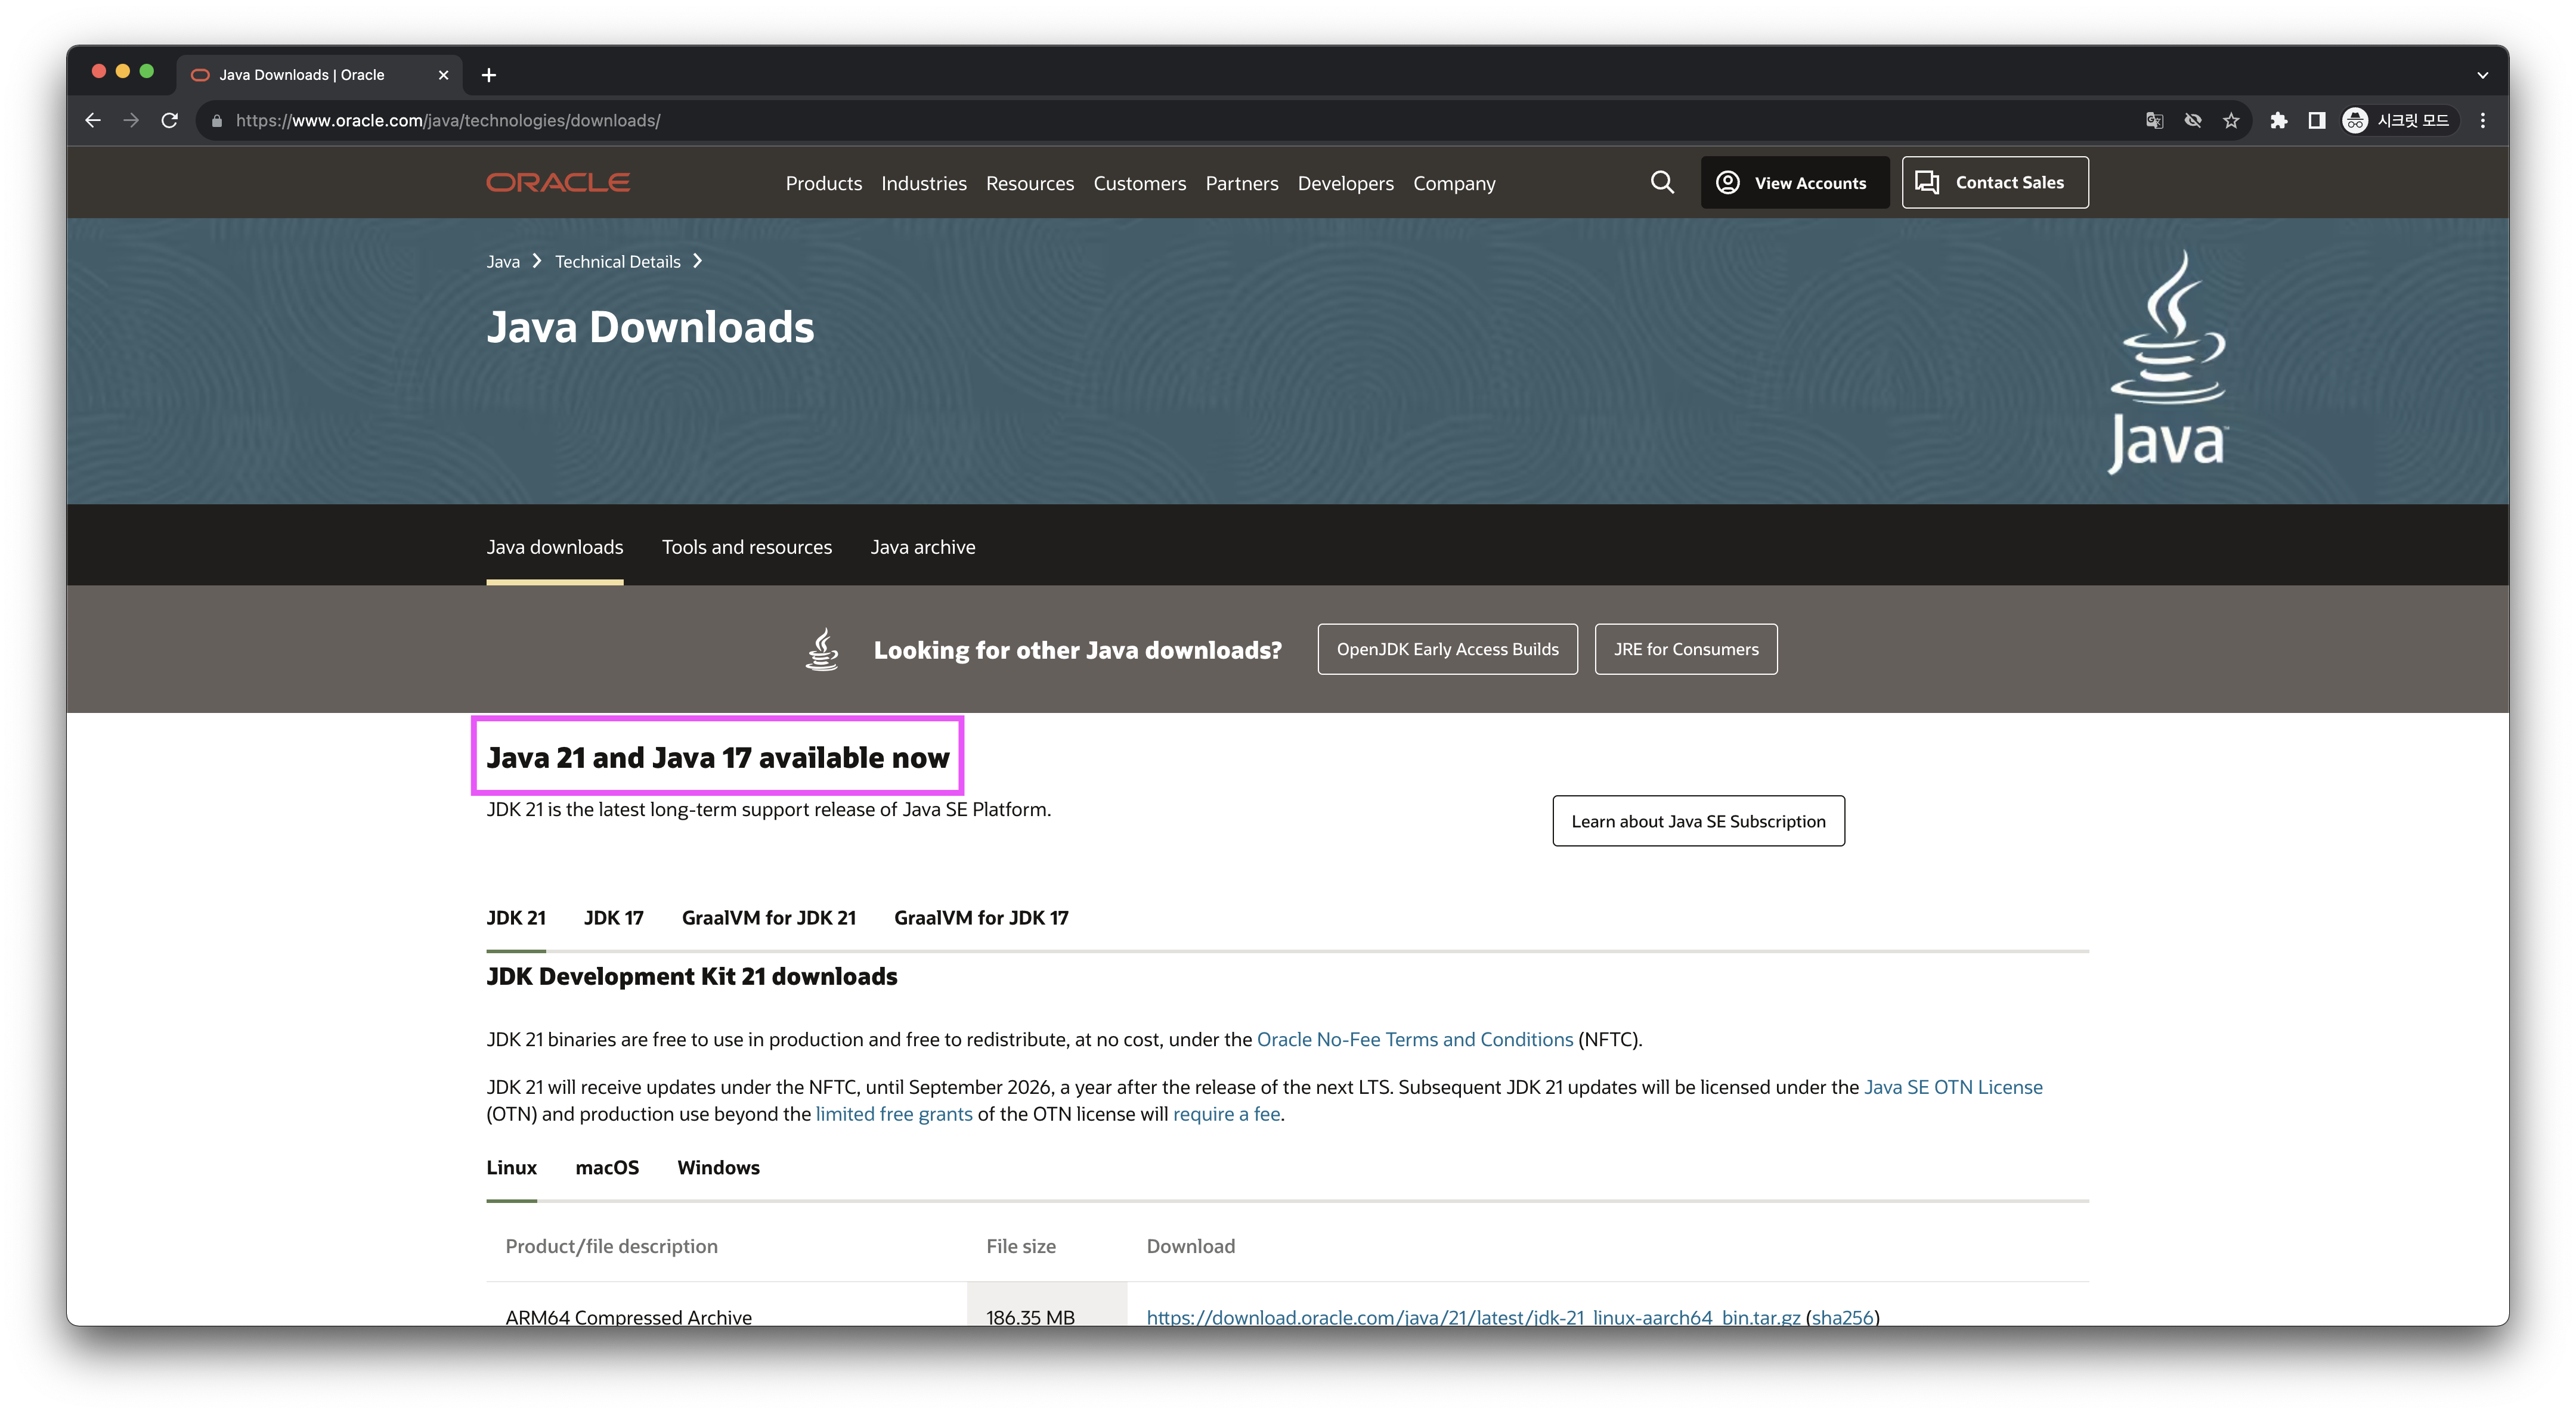Select GraalVM for JDK 17 tab
2576x1414 pixels.
click(x=981, y=917)
